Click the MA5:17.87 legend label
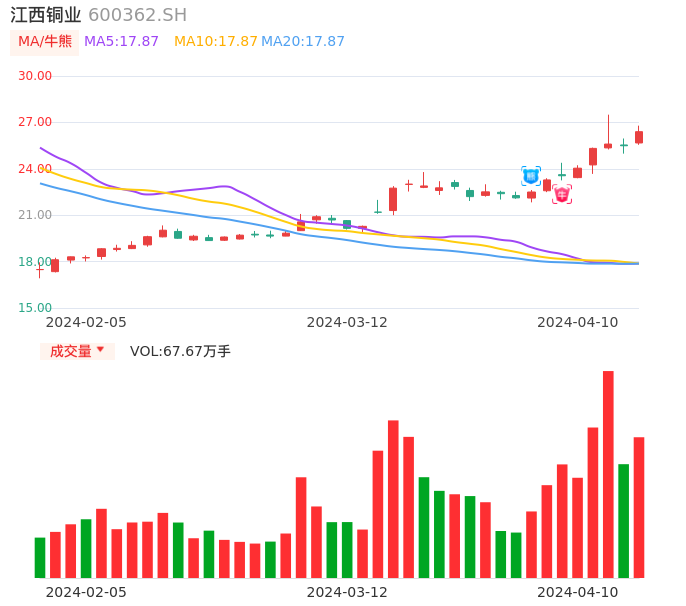 click(x=121, y=41)
